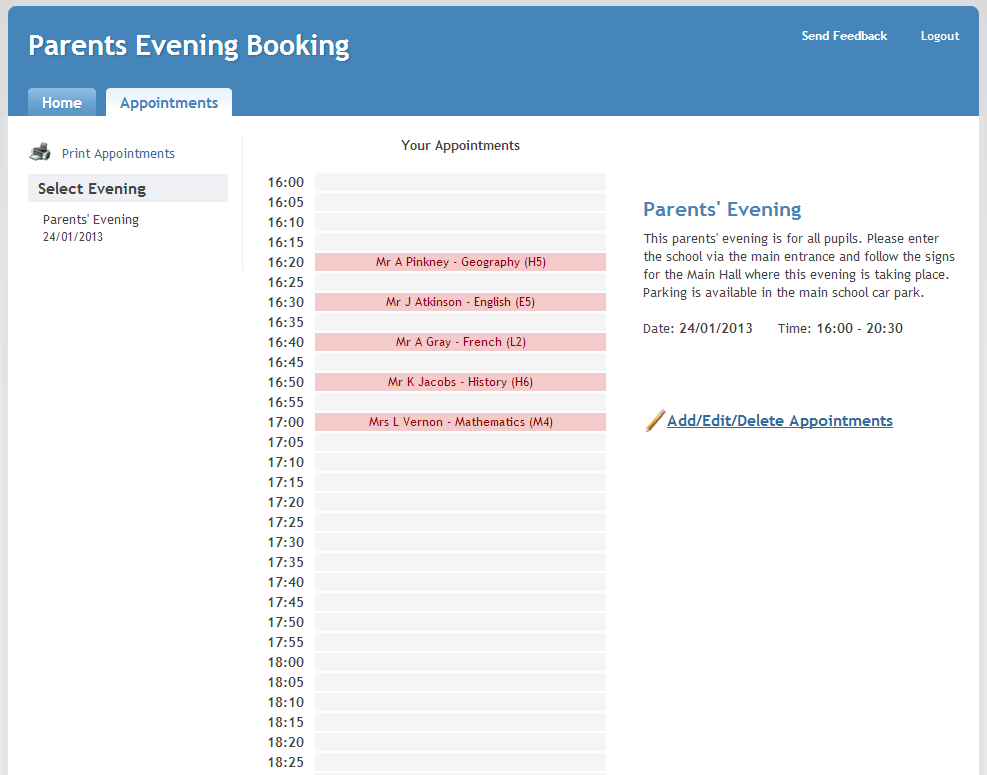Screen dimensions: 987x775
Task: Click the empty 16:00 time slot
Action: [460, 182]
